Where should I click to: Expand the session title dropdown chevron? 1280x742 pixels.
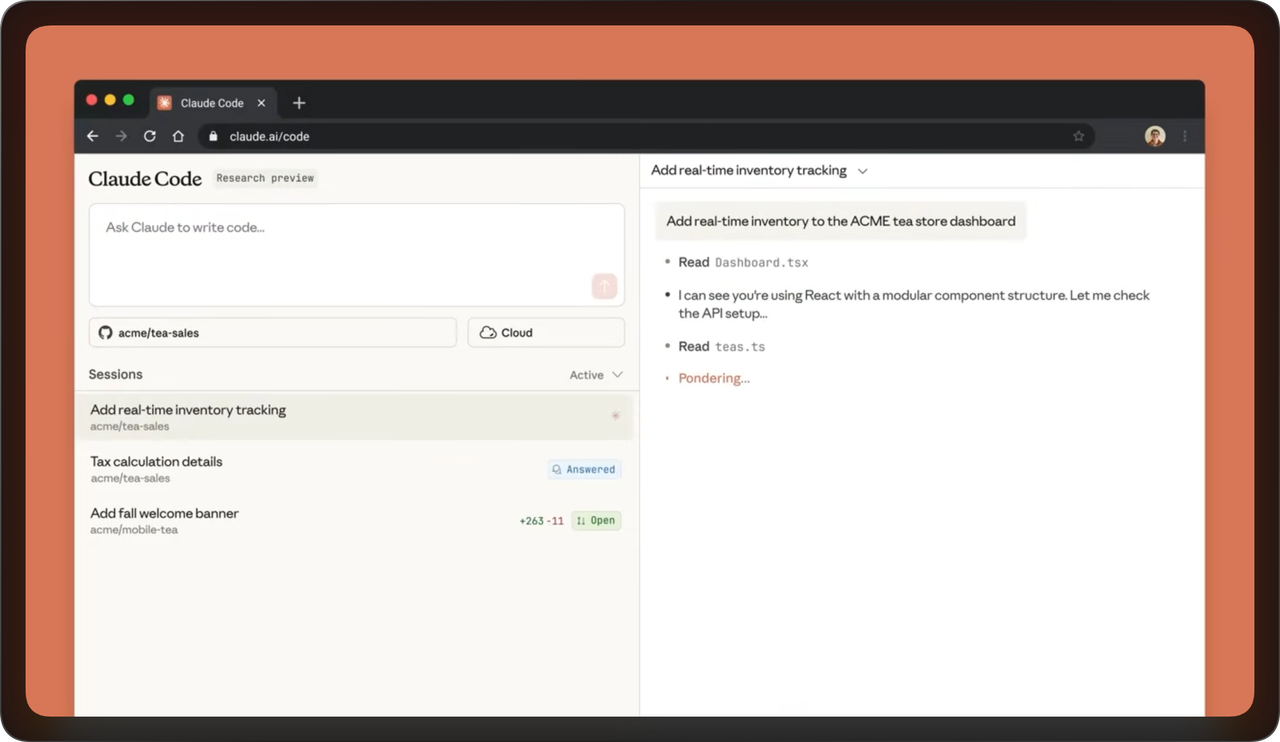tap(863, 171)
